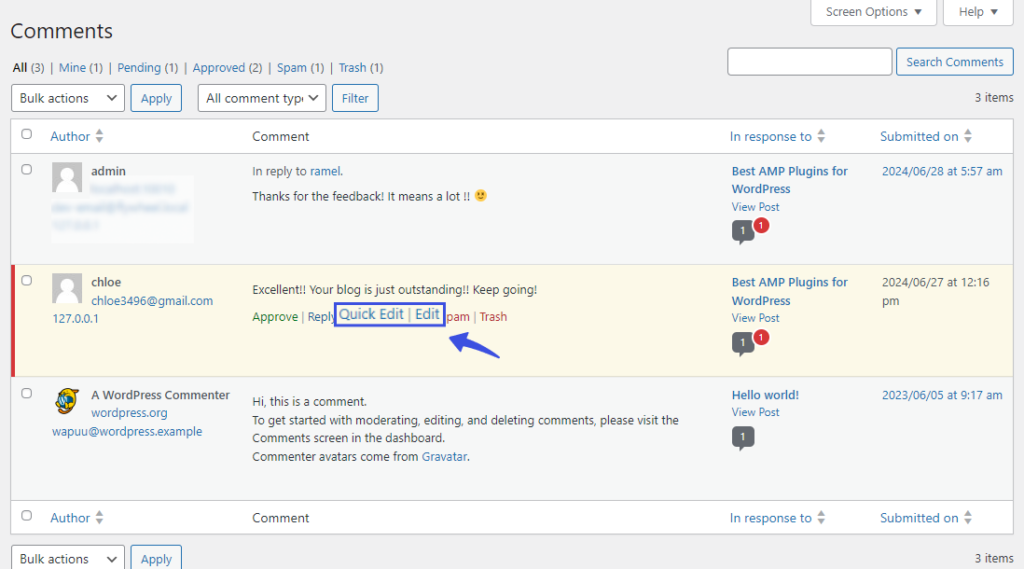Image resolution: width=1024 pixels, height=569 pixels.
Task: Click View Post in admin's row
Action: click(x=756, y=207)
